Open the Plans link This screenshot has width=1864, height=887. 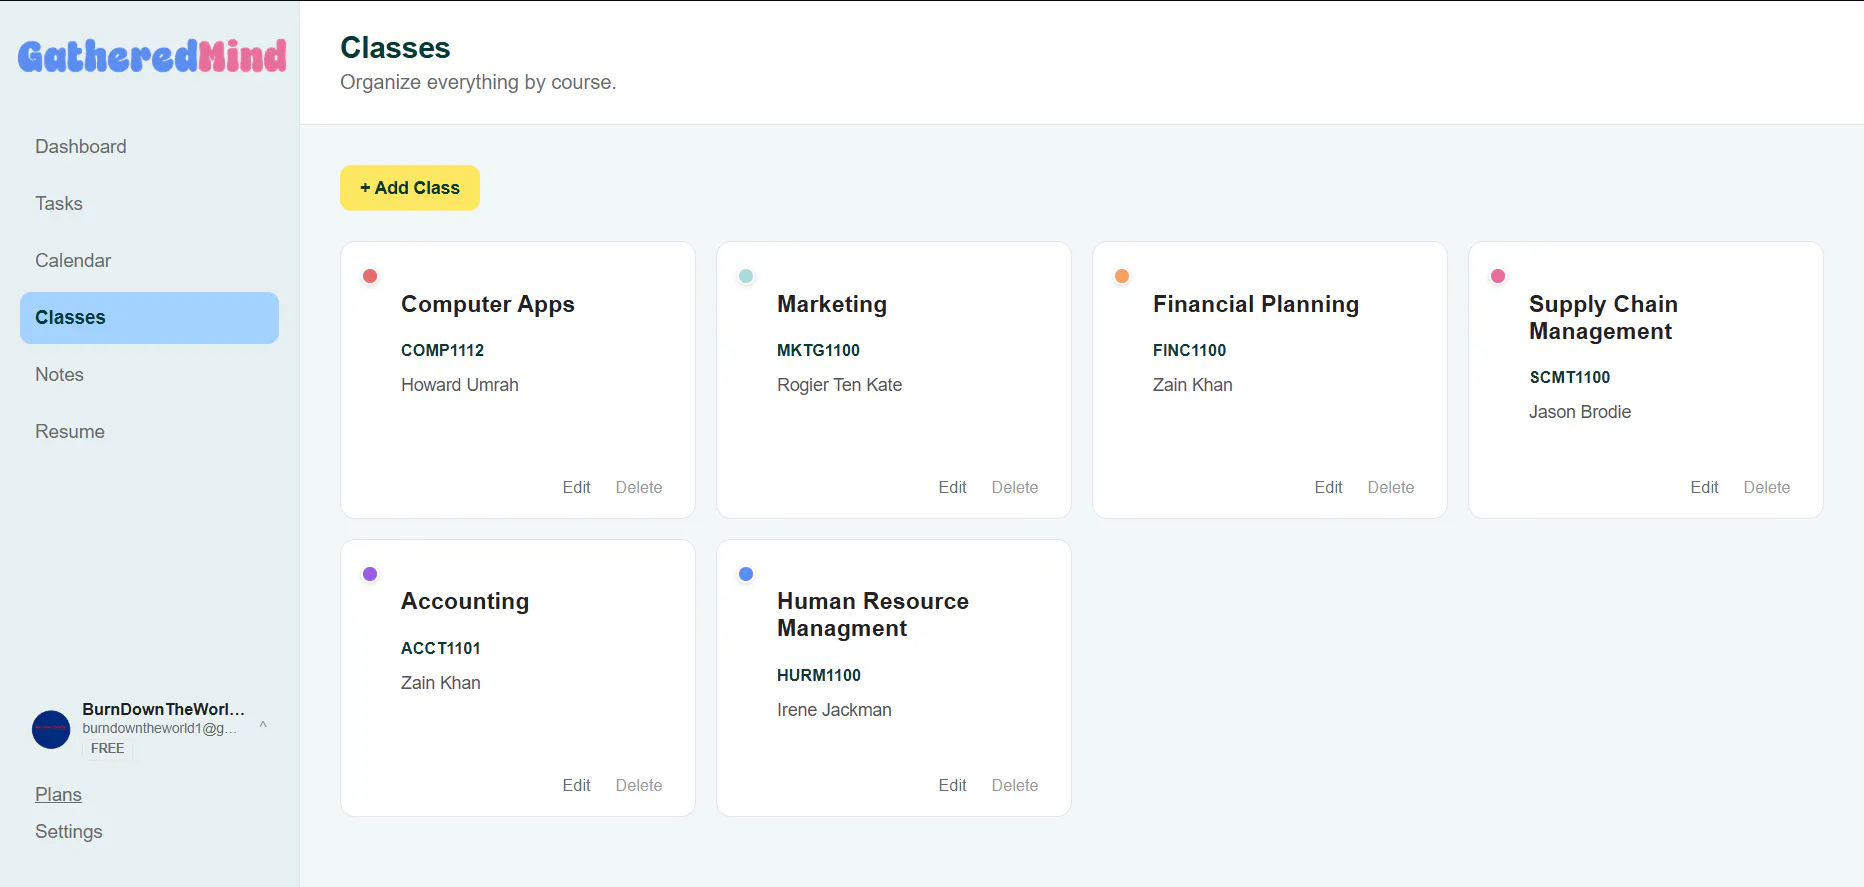pyautogui.click(x=58, y=794)
